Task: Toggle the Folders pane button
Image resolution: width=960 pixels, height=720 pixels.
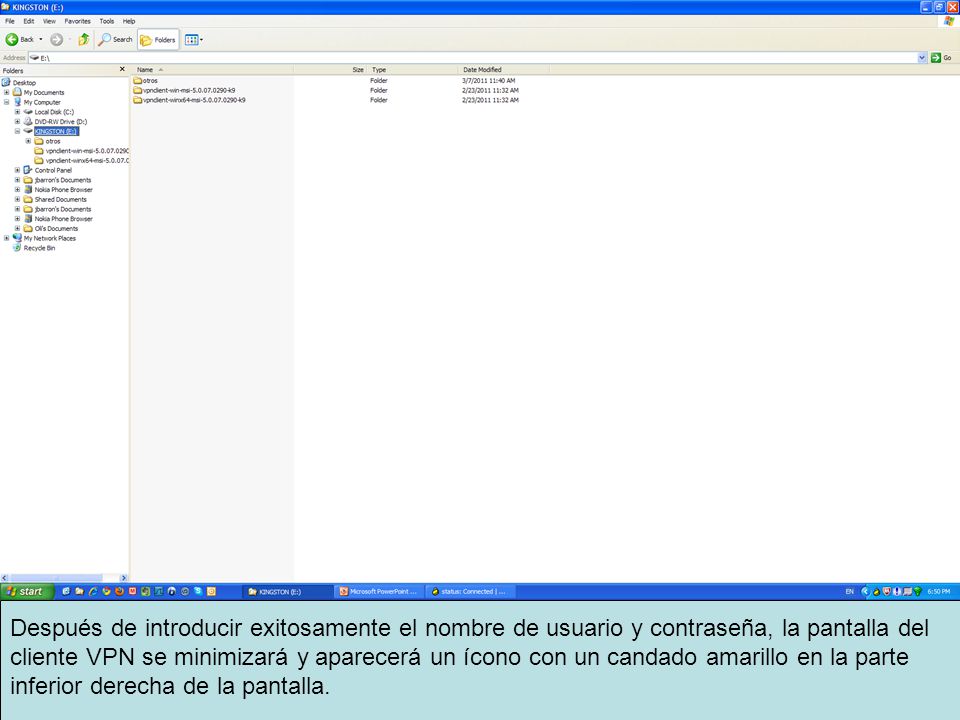Action: (x=159, y=40)
